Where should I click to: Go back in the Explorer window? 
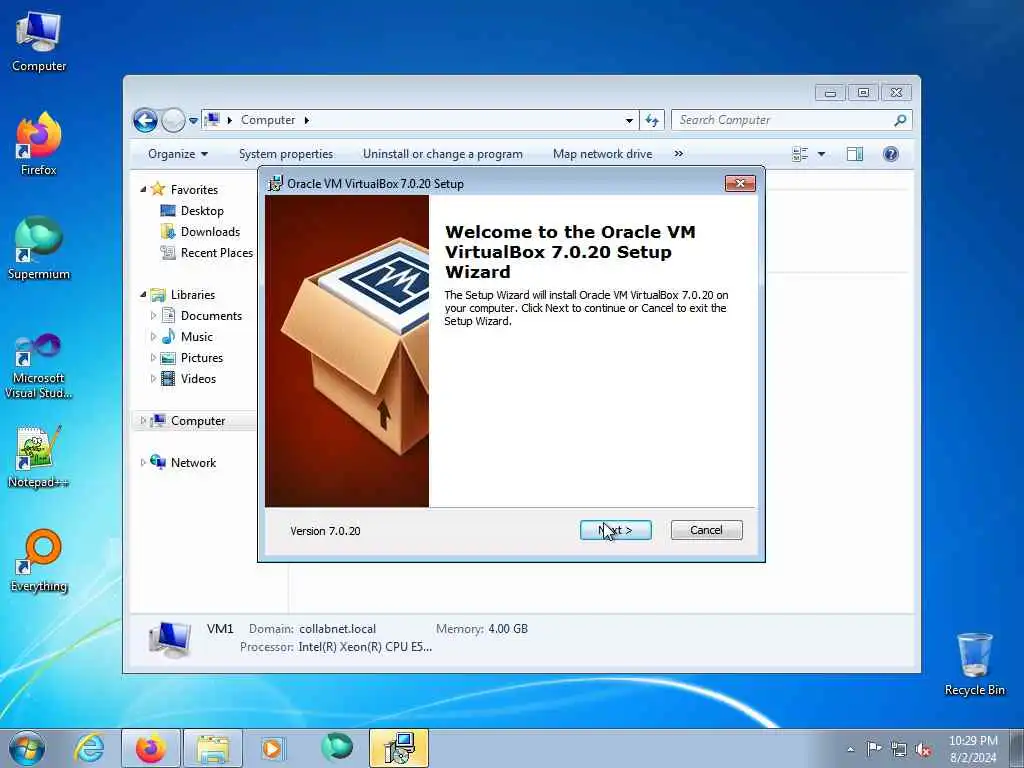point(146,120)
